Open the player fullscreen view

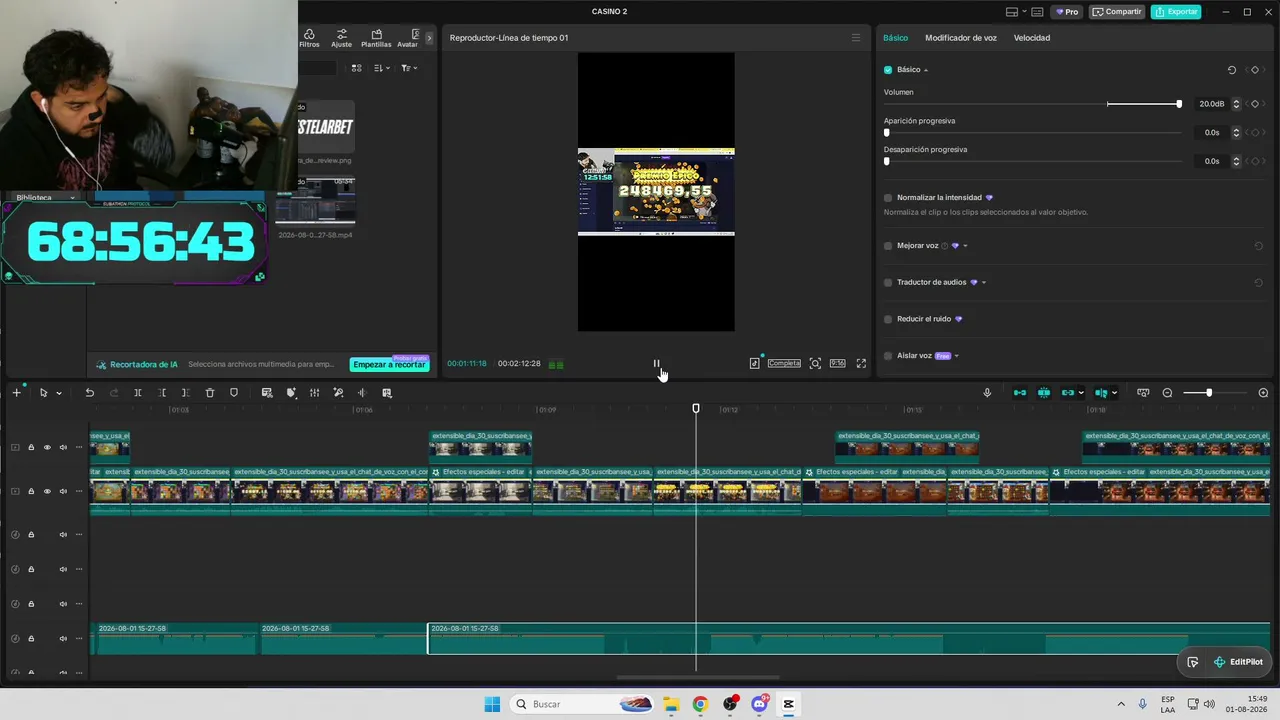(x=861, y=363)
